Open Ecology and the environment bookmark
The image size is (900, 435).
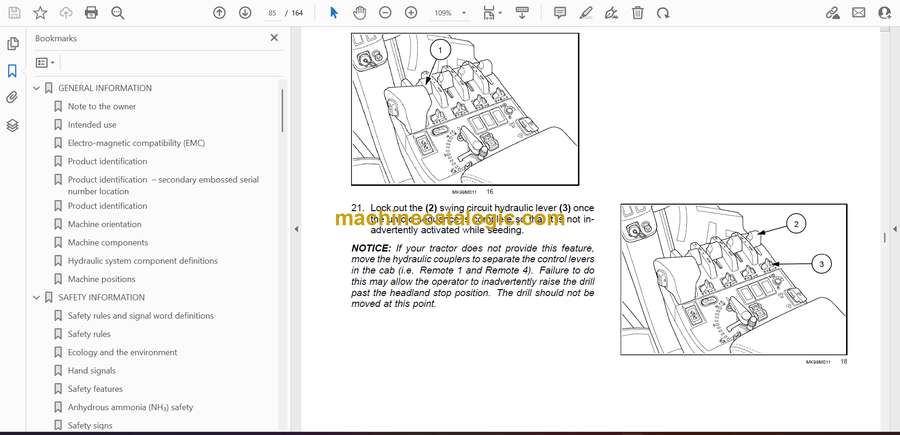[x=122, y=352]
